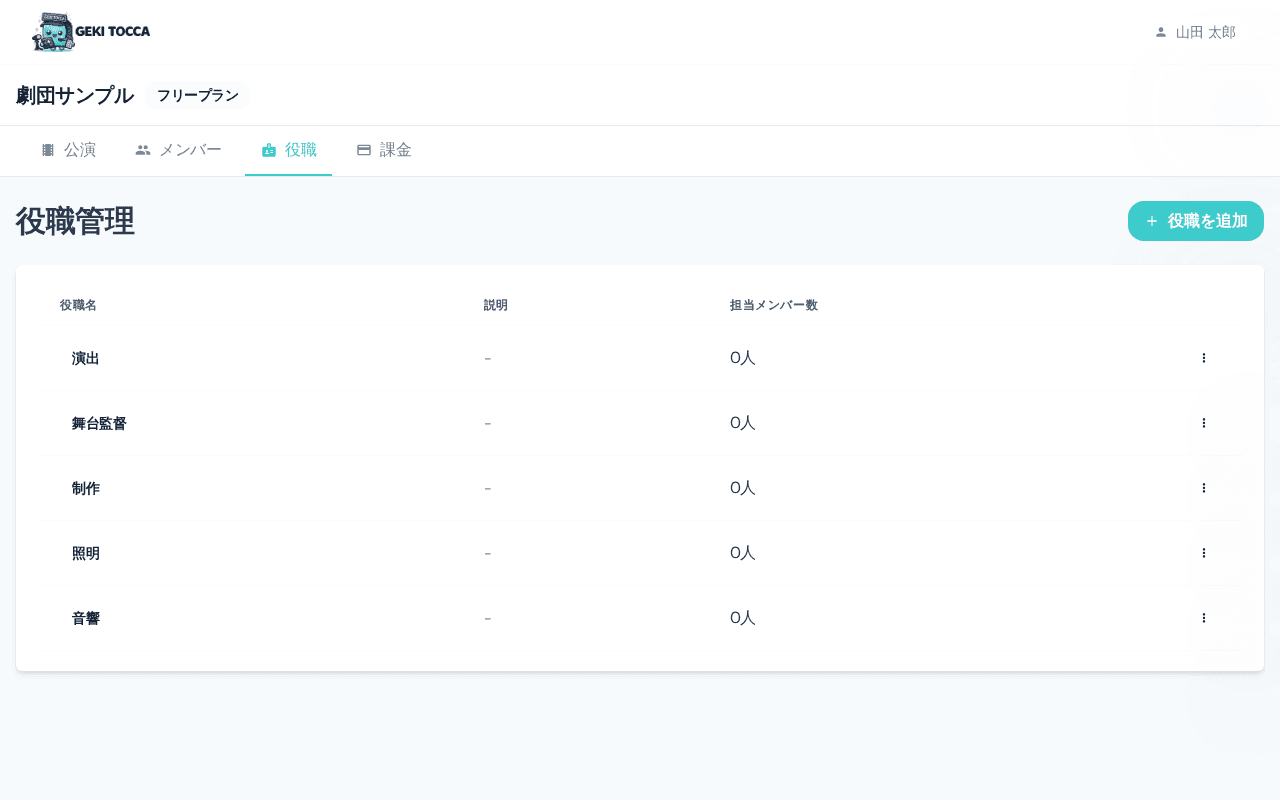Click the user avatar icon
The height and width of the screenshot is (800, 1280).
click(x=1161, y=32)
